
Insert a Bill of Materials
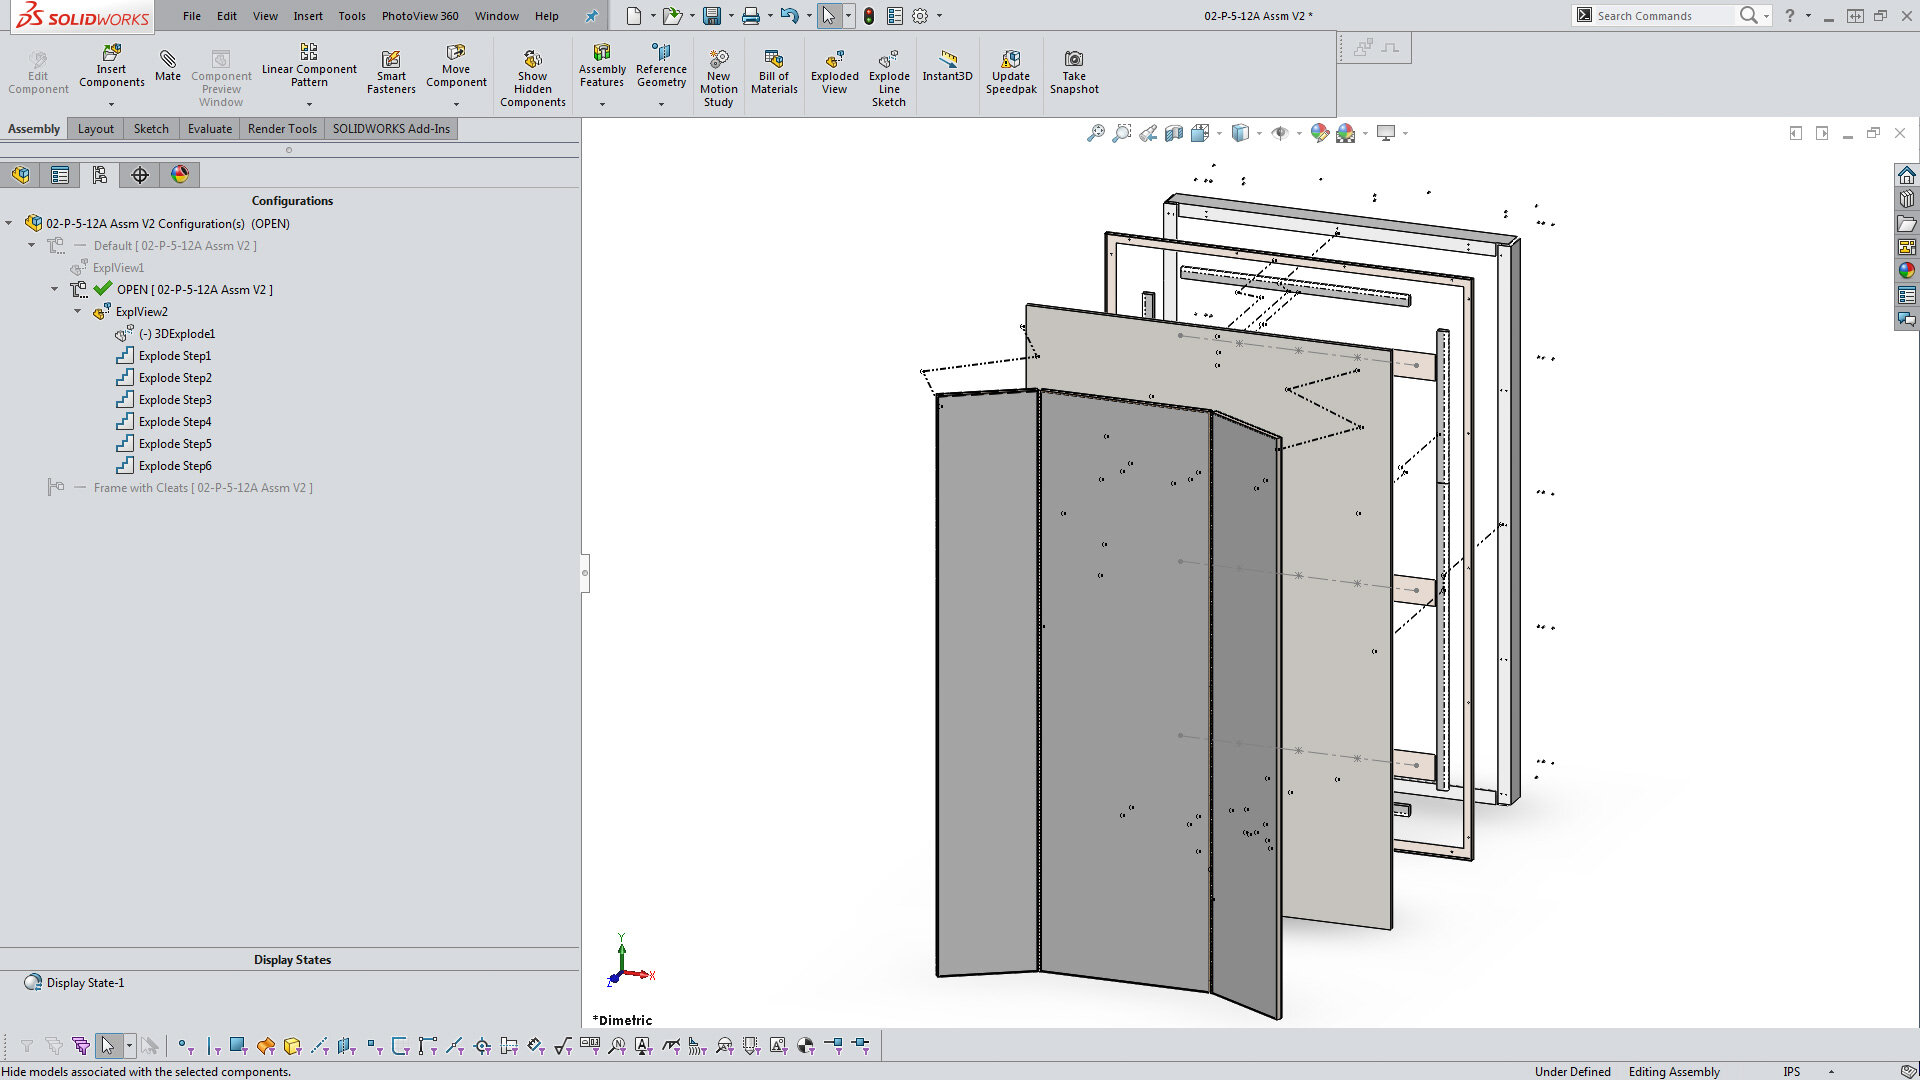[x=774, y=72]
